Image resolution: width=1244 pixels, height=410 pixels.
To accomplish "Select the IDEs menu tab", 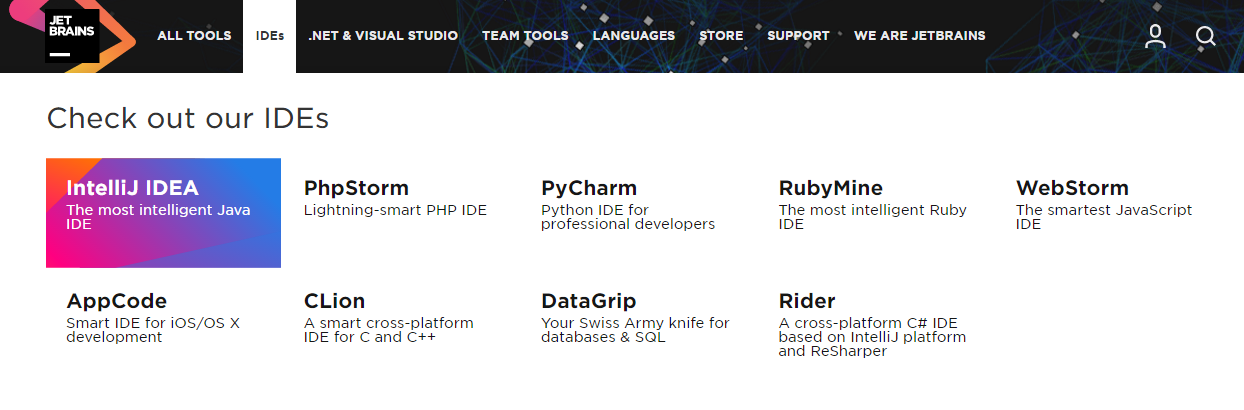I will click(x=270, y=36).
